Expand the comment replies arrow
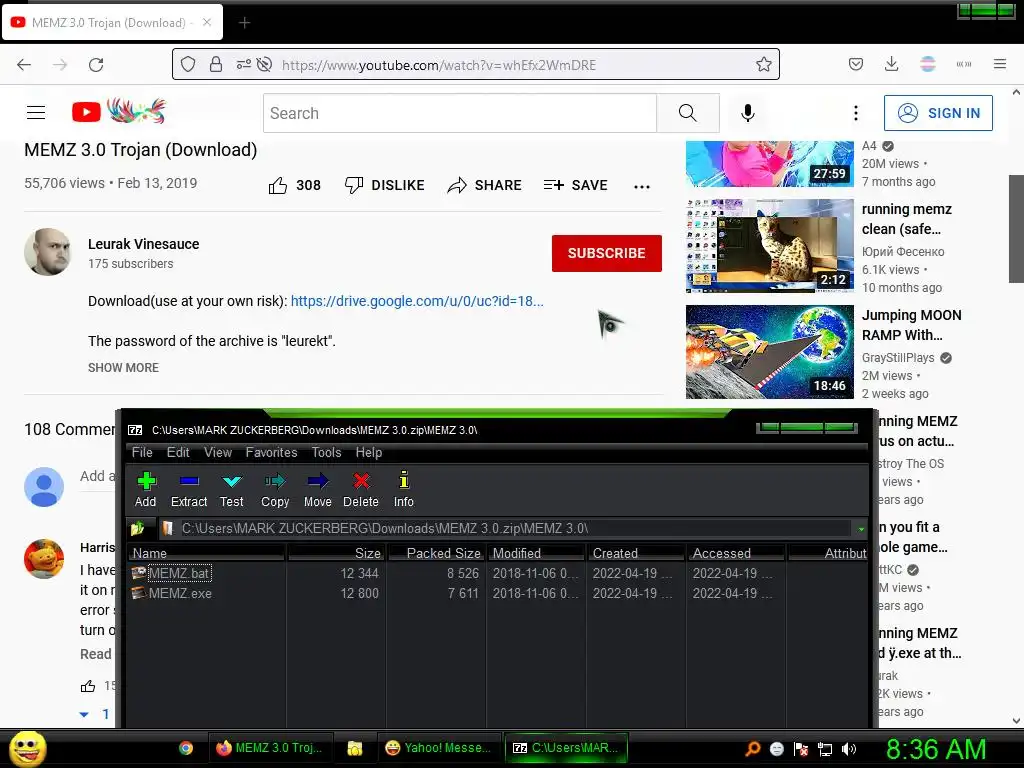This screenshot has height=768, width=1024. point(84,714)
